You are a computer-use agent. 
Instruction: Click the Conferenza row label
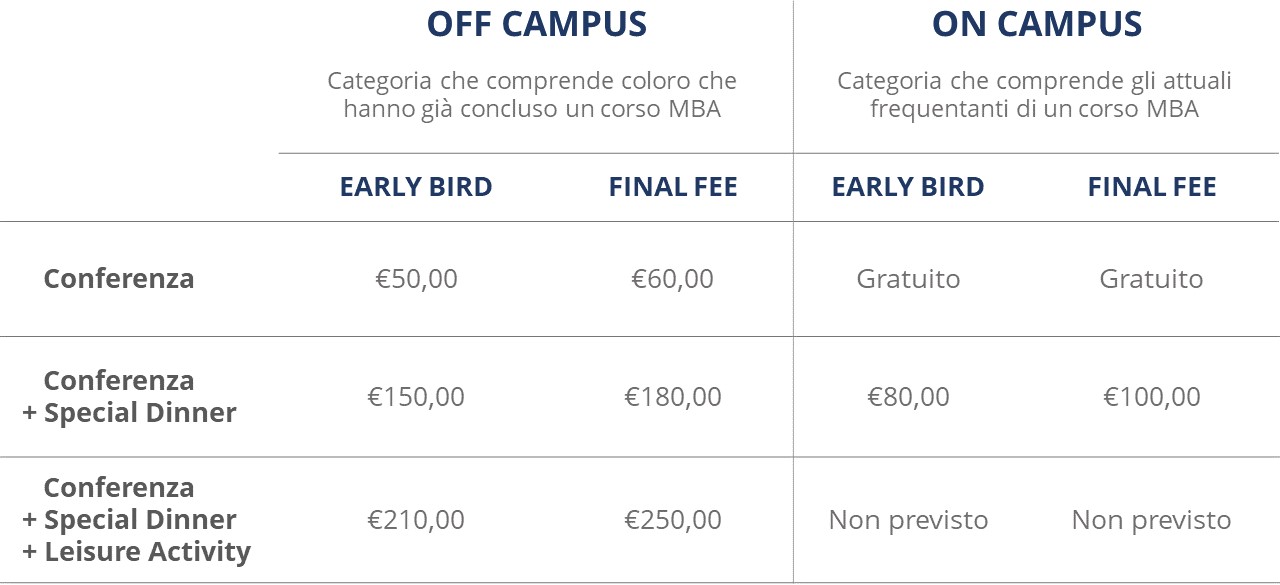119,278
